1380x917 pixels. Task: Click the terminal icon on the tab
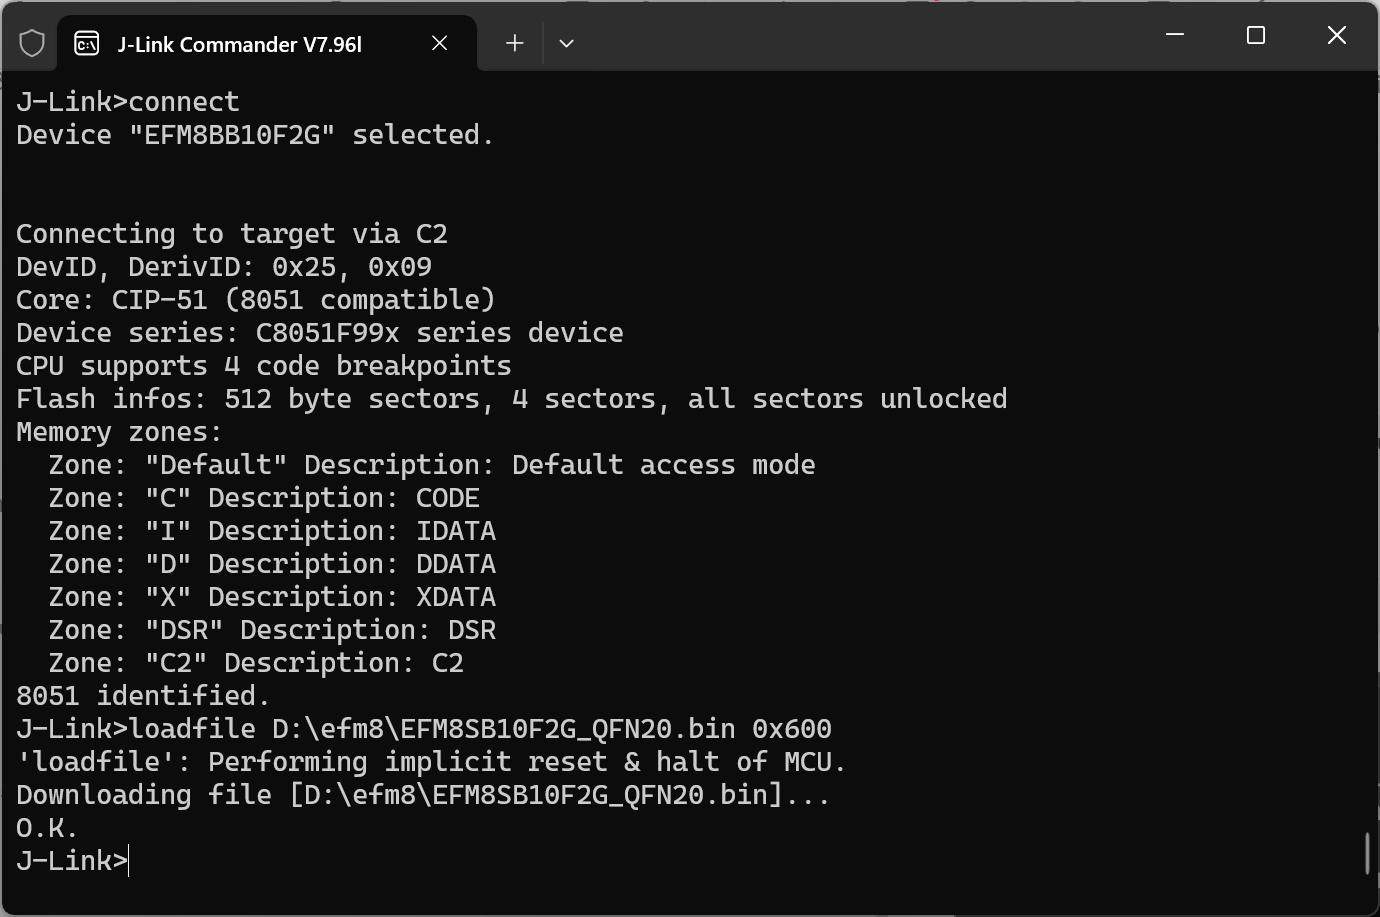87,43
